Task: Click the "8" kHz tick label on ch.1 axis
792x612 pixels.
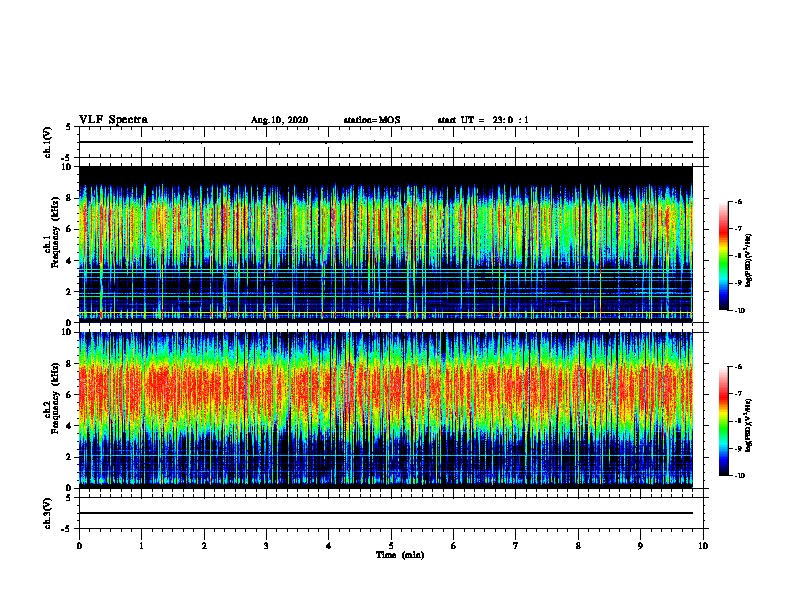Action: tap(69, 198)
